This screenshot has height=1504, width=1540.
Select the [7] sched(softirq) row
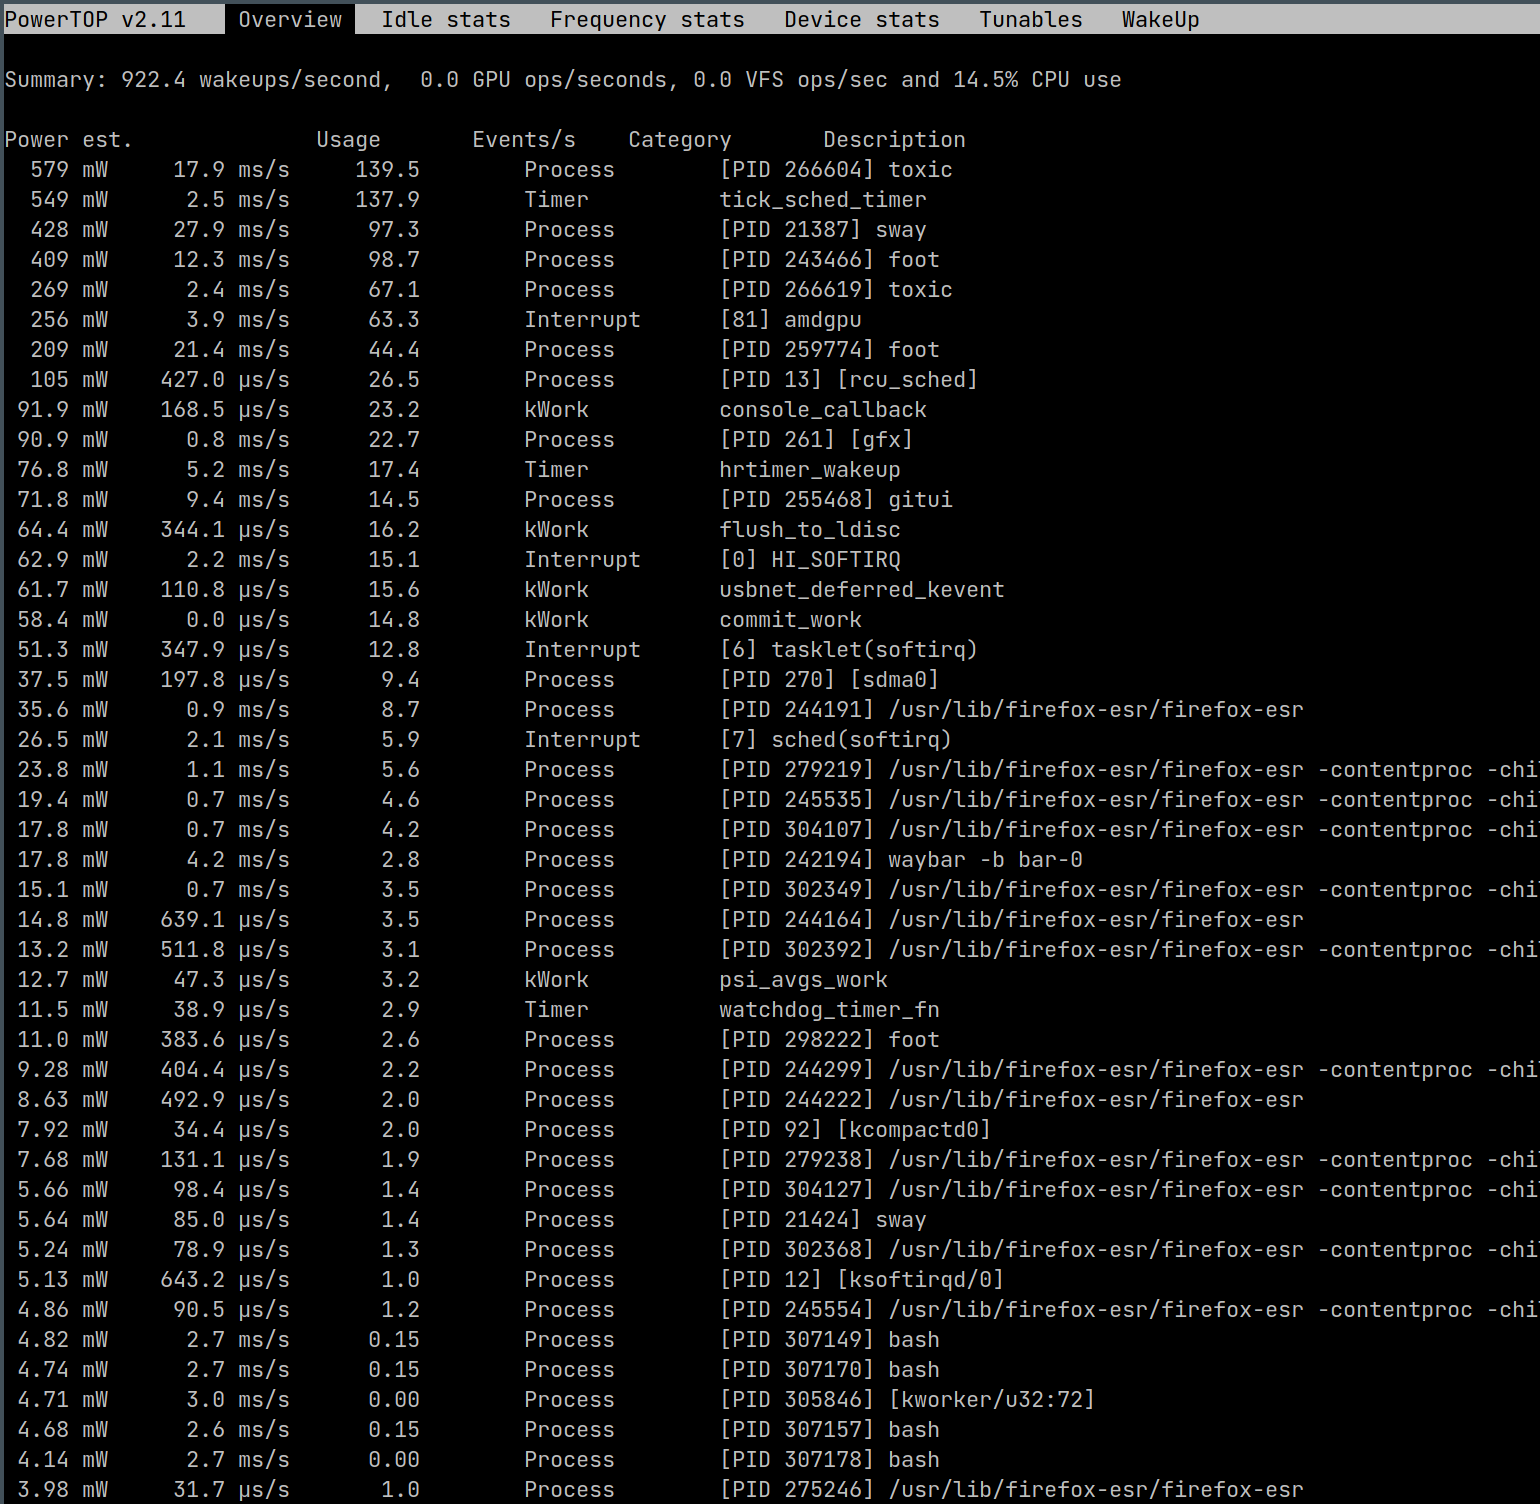(x=770, y=740)
